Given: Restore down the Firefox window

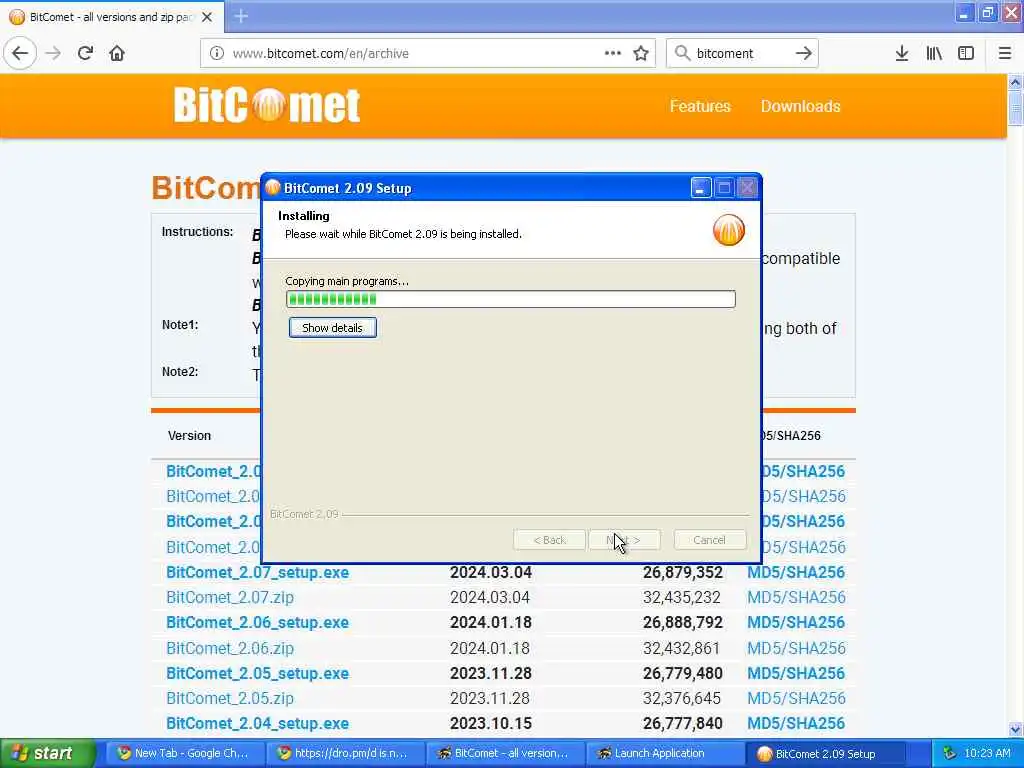Looking at the screenshot, I should [988, 13].
